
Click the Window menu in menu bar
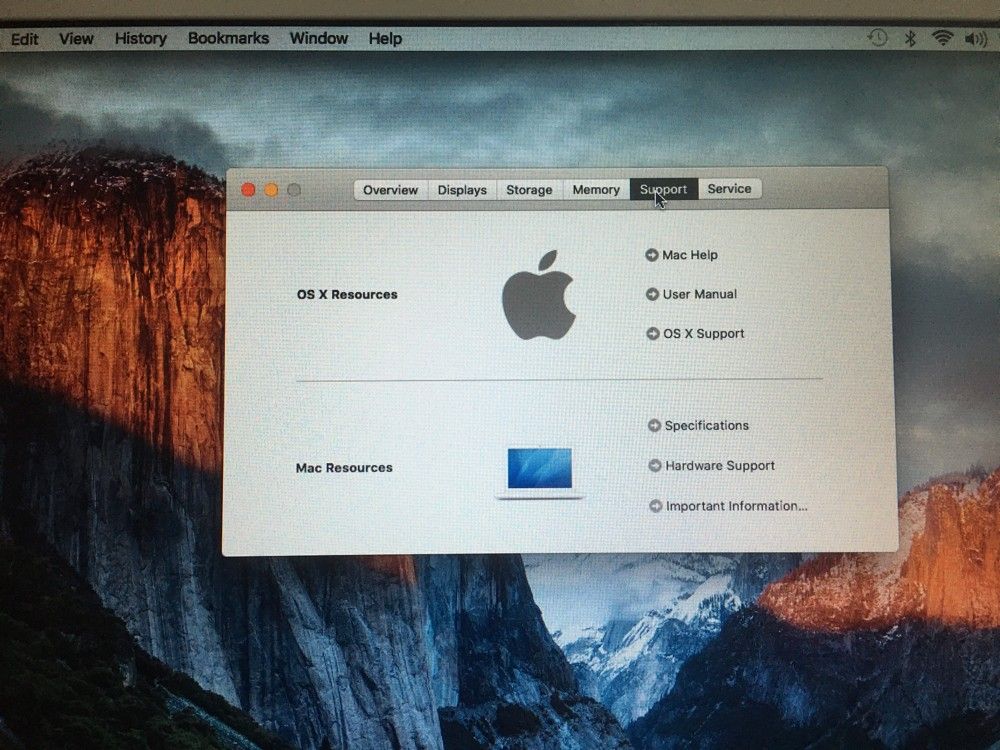tap(318, 38)
